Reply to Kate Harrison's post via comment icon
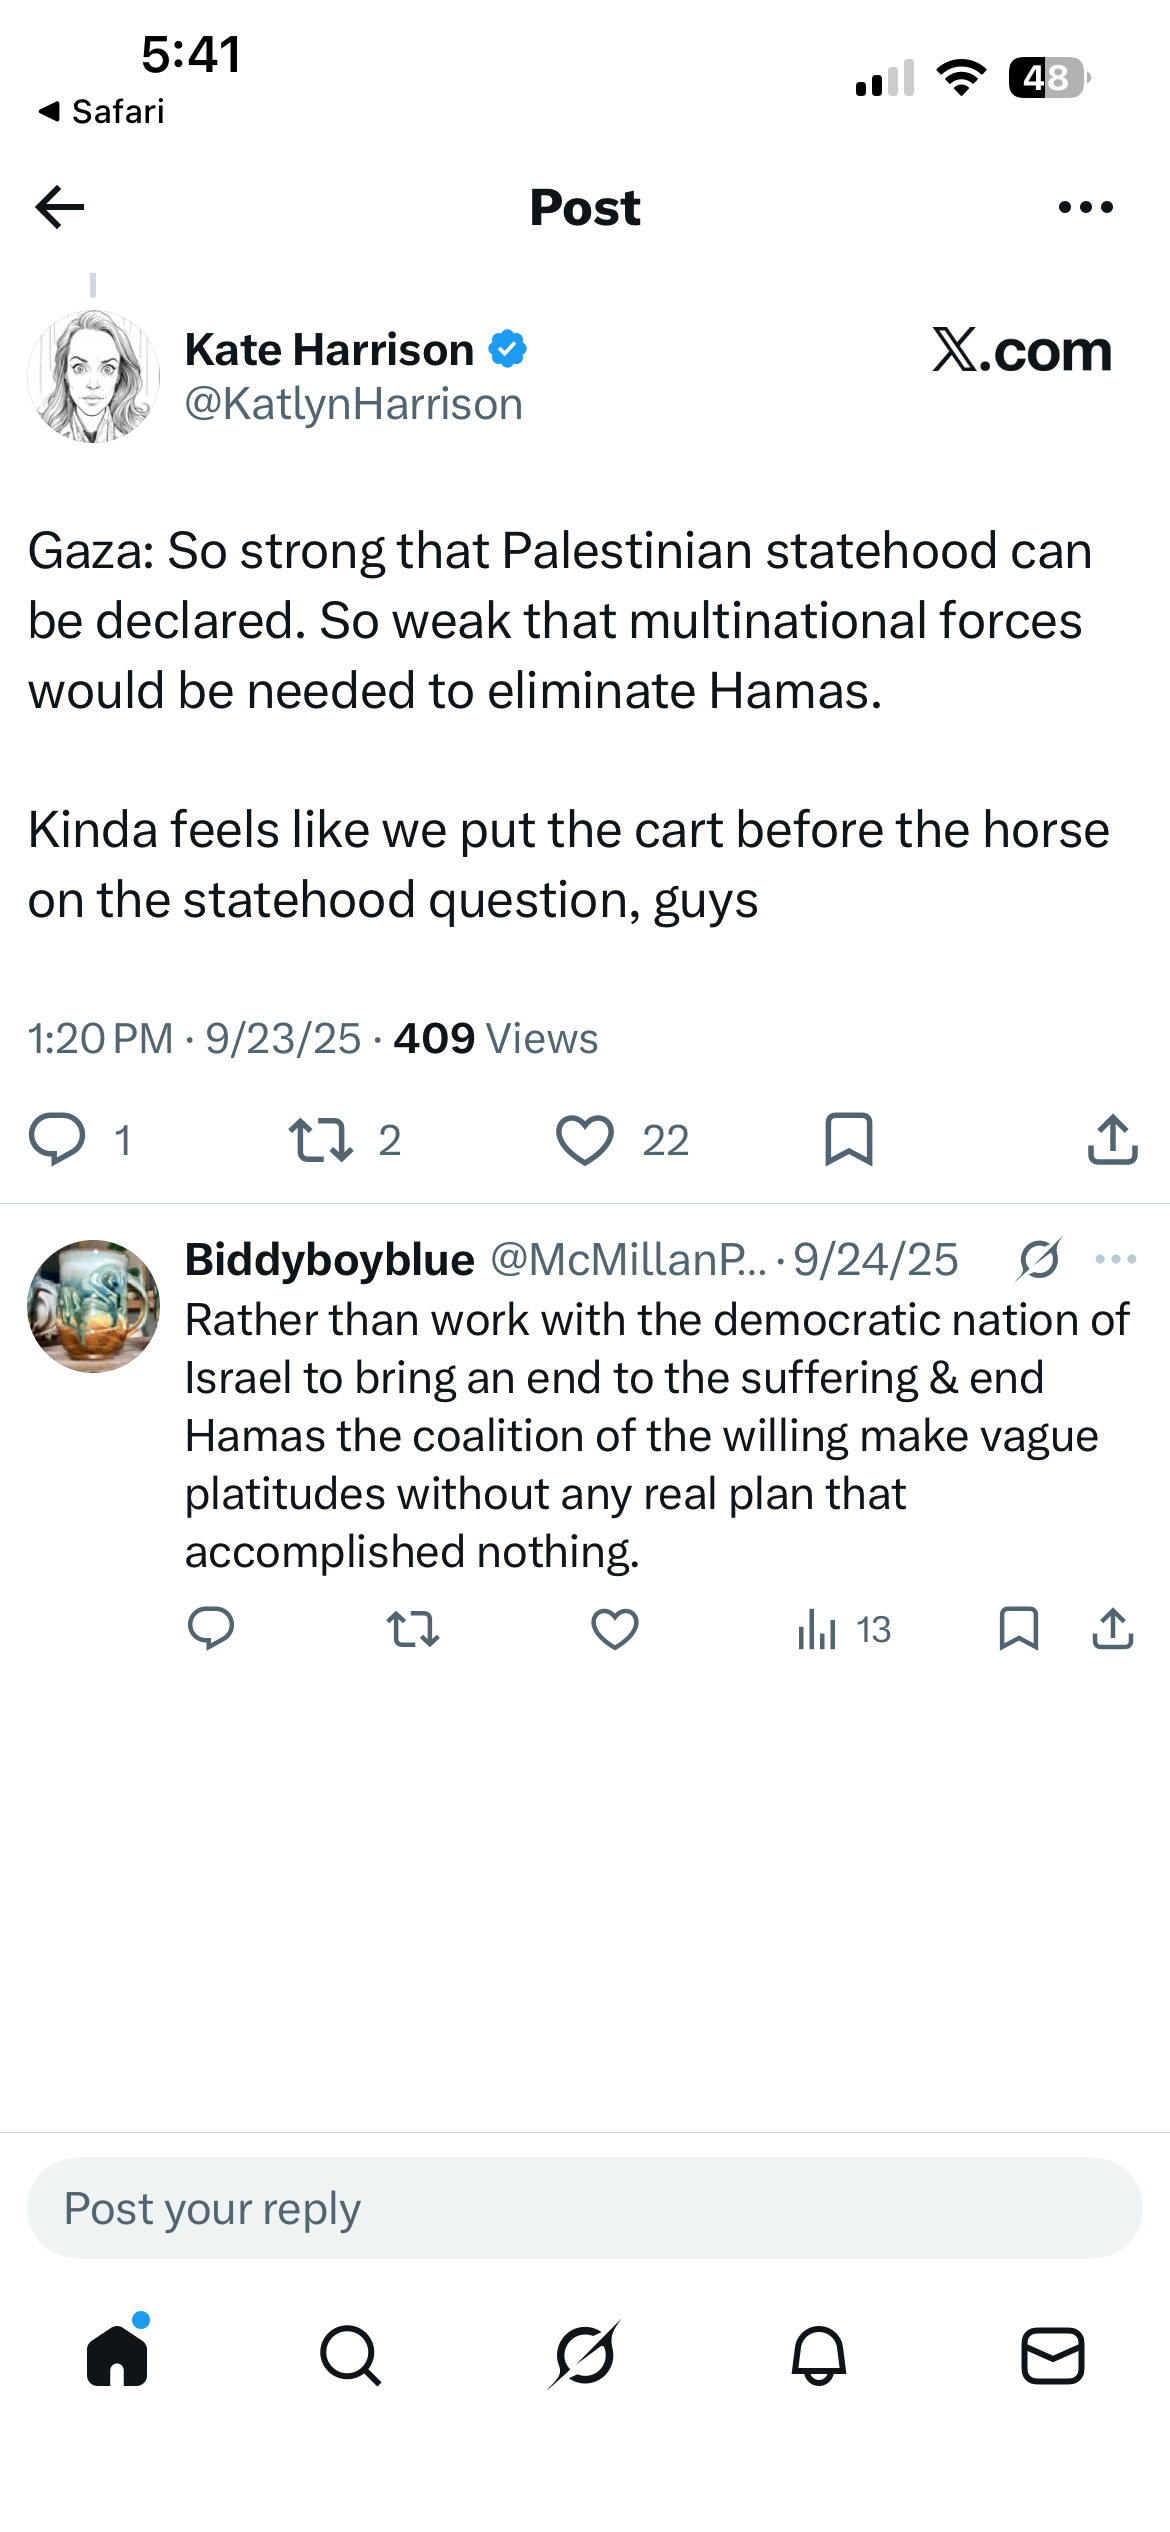The height and width of the screenshot is (2532, 1170). pyautogui.click(x=57, y=1139)
